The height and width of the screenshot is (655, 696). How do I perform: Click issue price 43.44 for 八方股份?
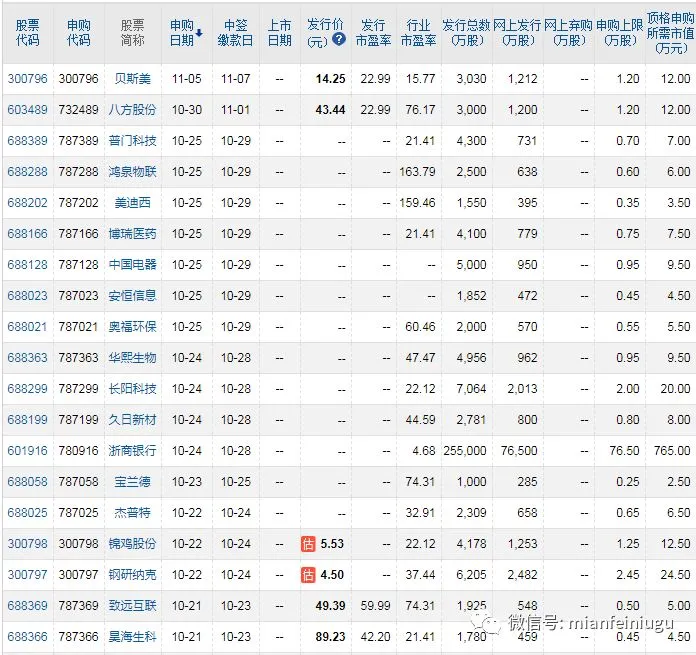pos(330,110)
